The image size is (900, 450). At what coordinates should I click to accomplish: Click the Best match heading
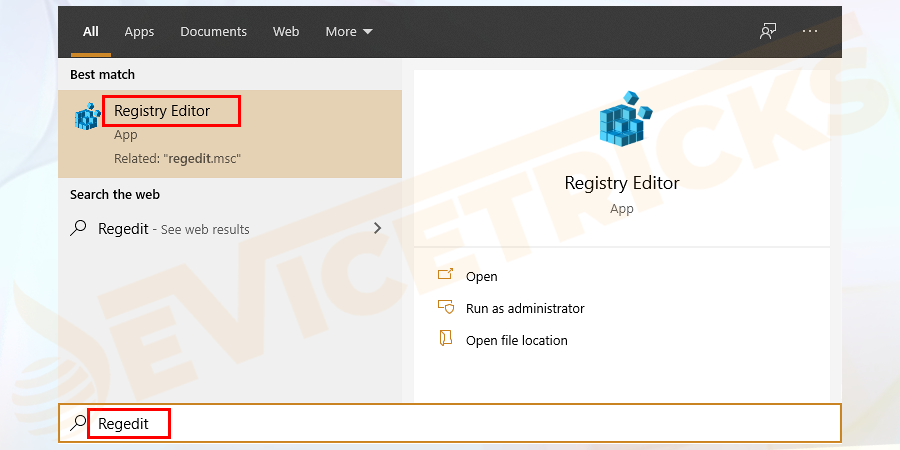tap(102, 75)
